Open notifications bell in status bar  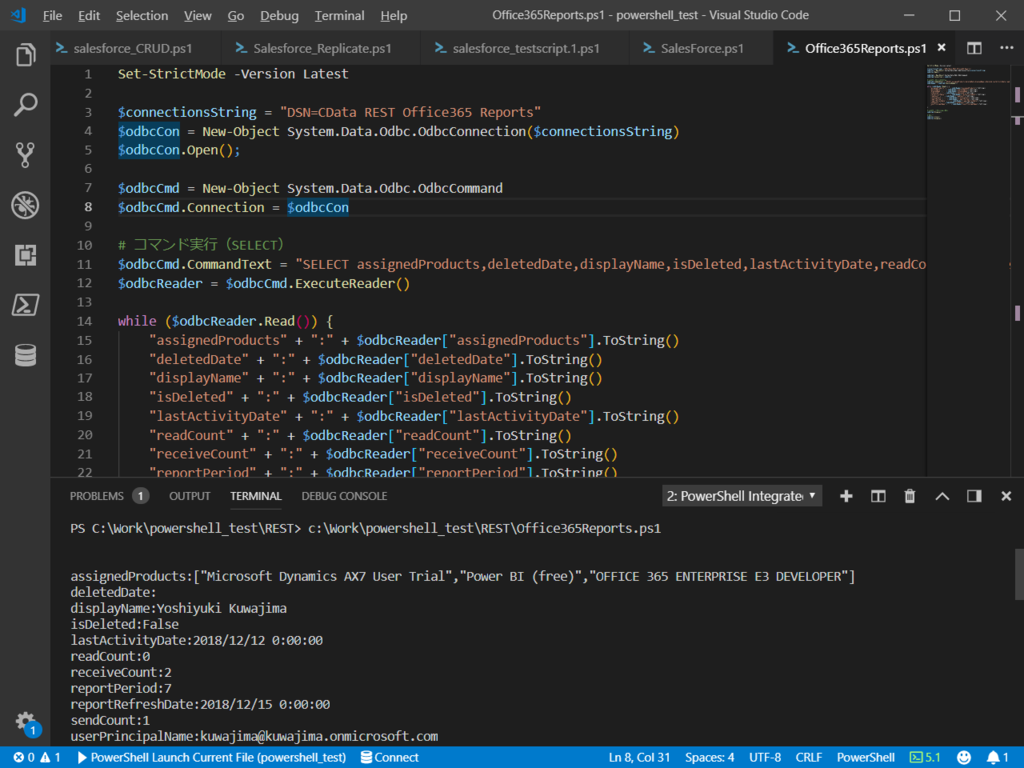(x=997, y=758)
